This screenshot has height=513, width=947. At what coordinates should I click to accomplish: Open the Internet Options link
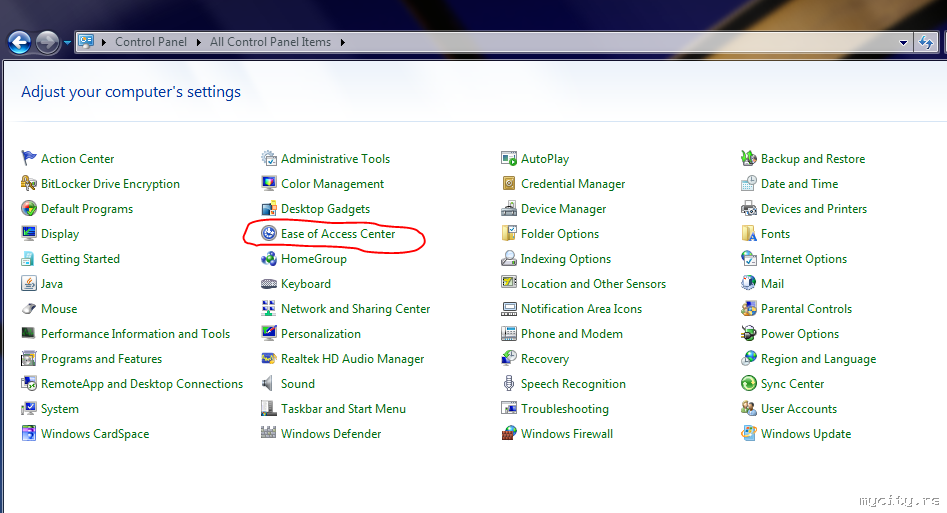[x=803, y=259]
